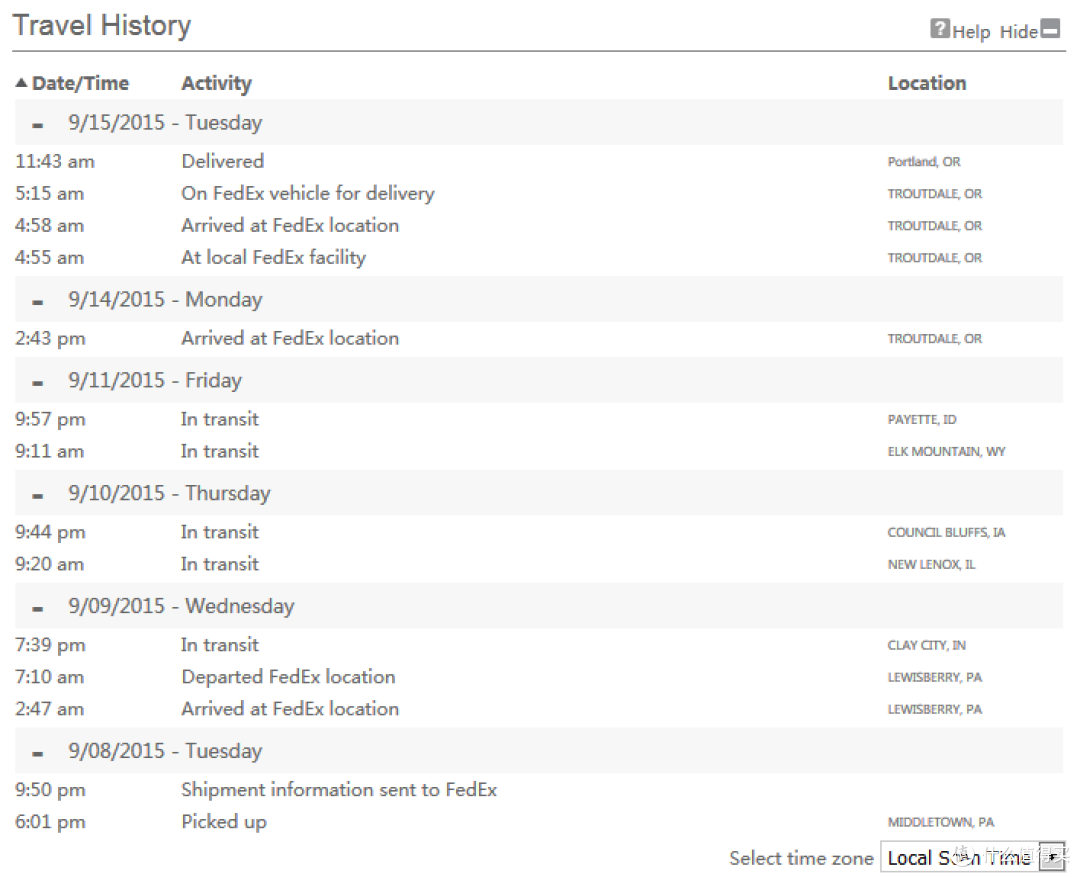This screenshot has width=1080, height=877.
Task: Click the Activity column header
Action: [x=216, y=83]
